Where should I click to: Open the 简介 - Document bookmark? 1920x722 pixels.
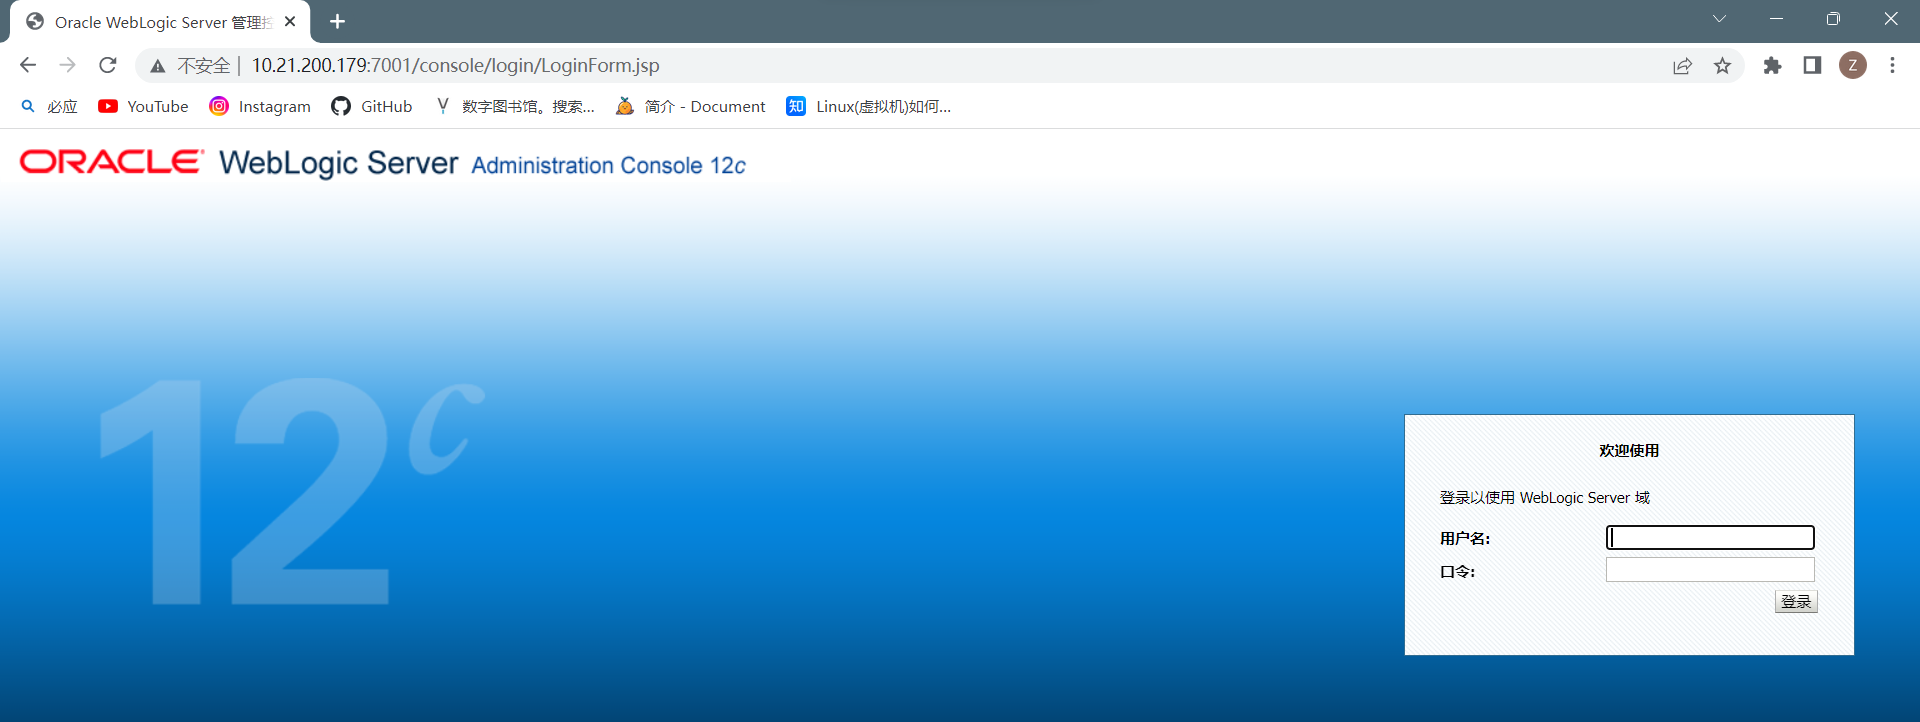coord(691,106)
